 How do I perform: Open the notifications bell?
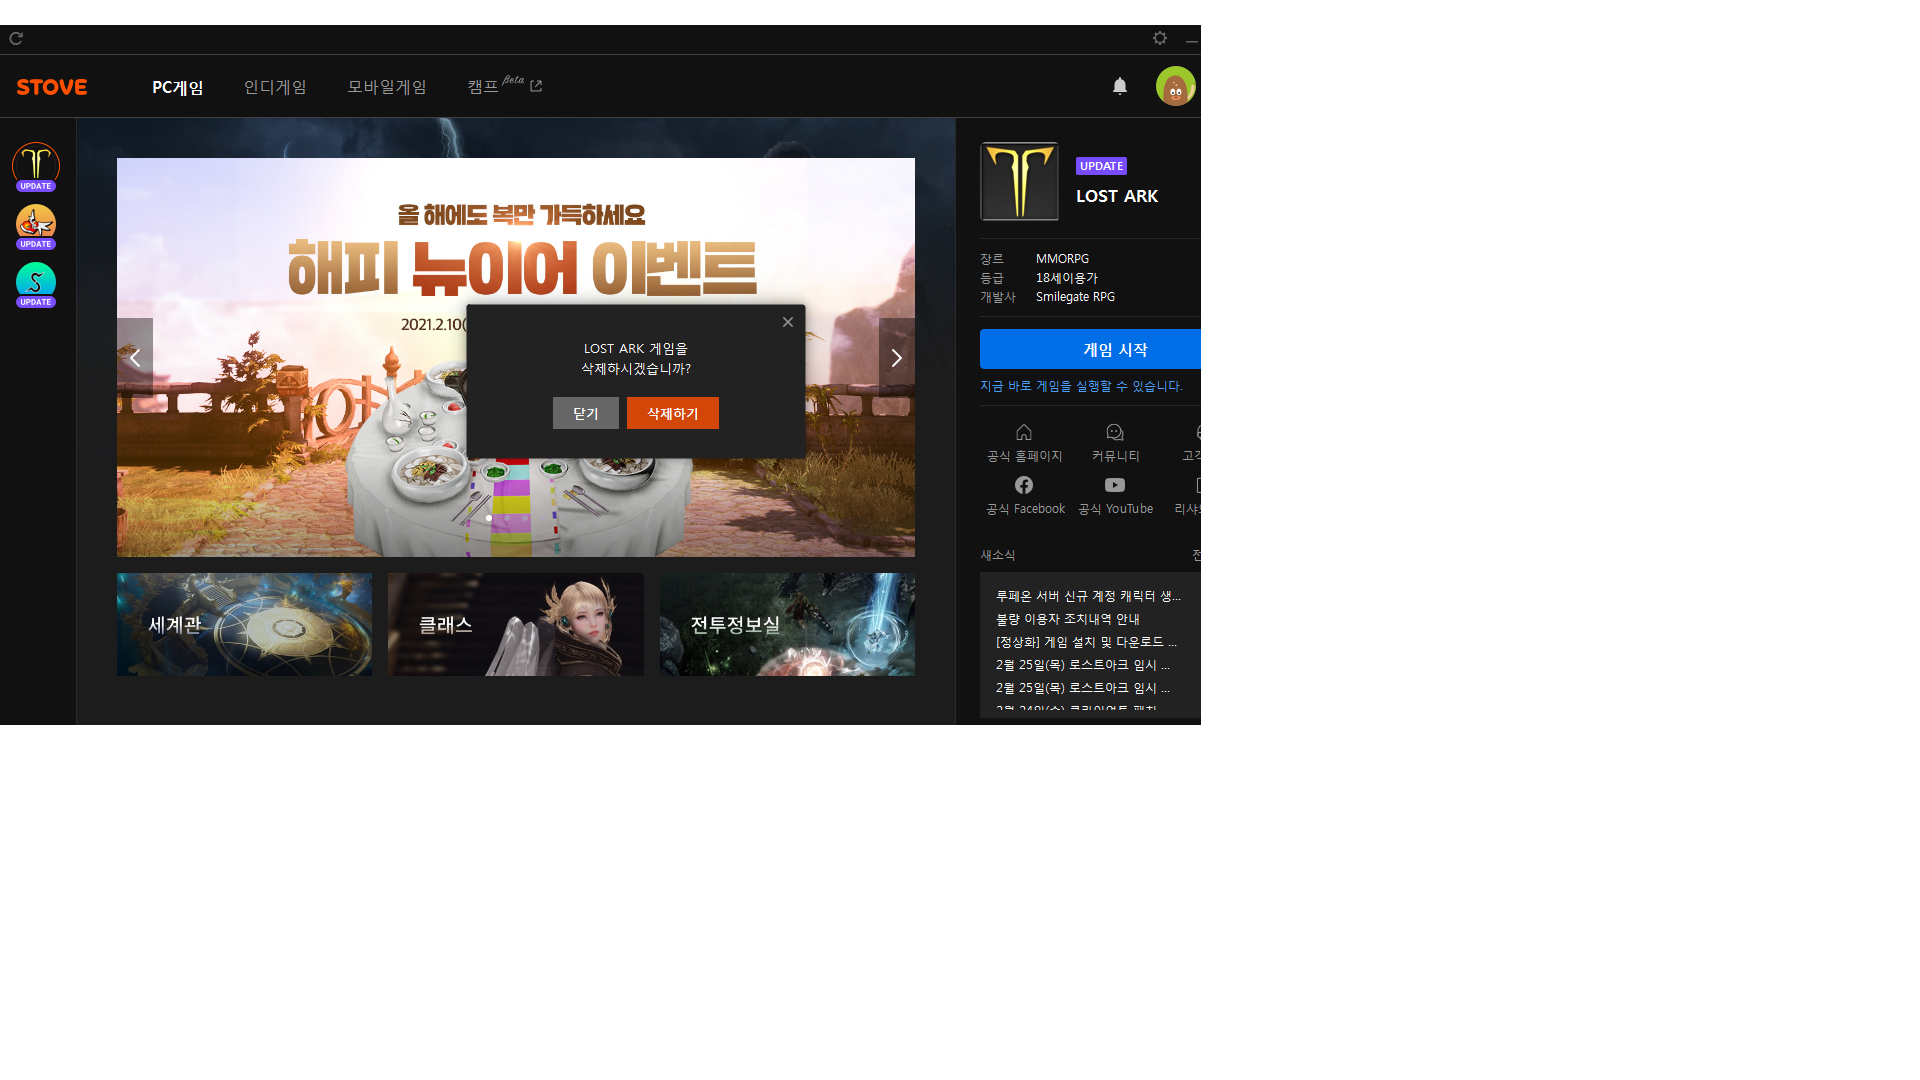pos(1120,86)
